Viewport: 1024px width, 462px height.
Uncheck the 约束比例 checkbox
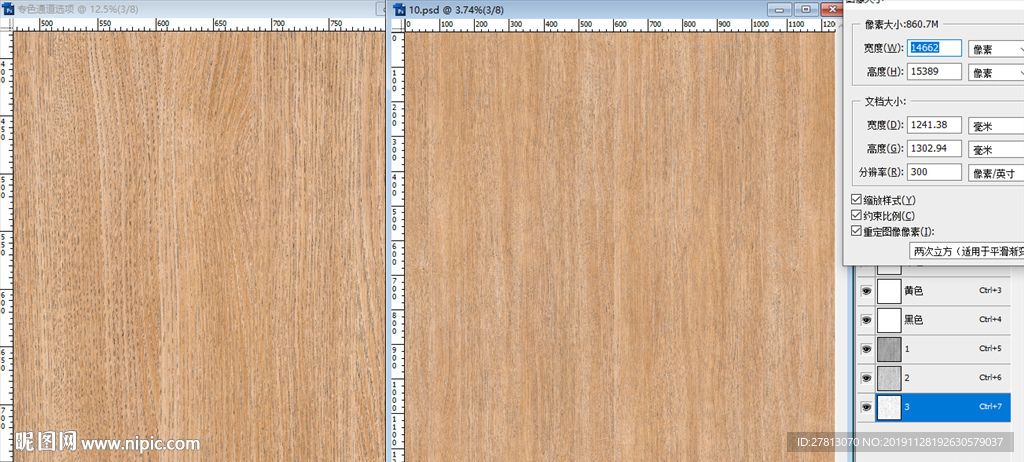pyautogui.click(x=856, y=215)
